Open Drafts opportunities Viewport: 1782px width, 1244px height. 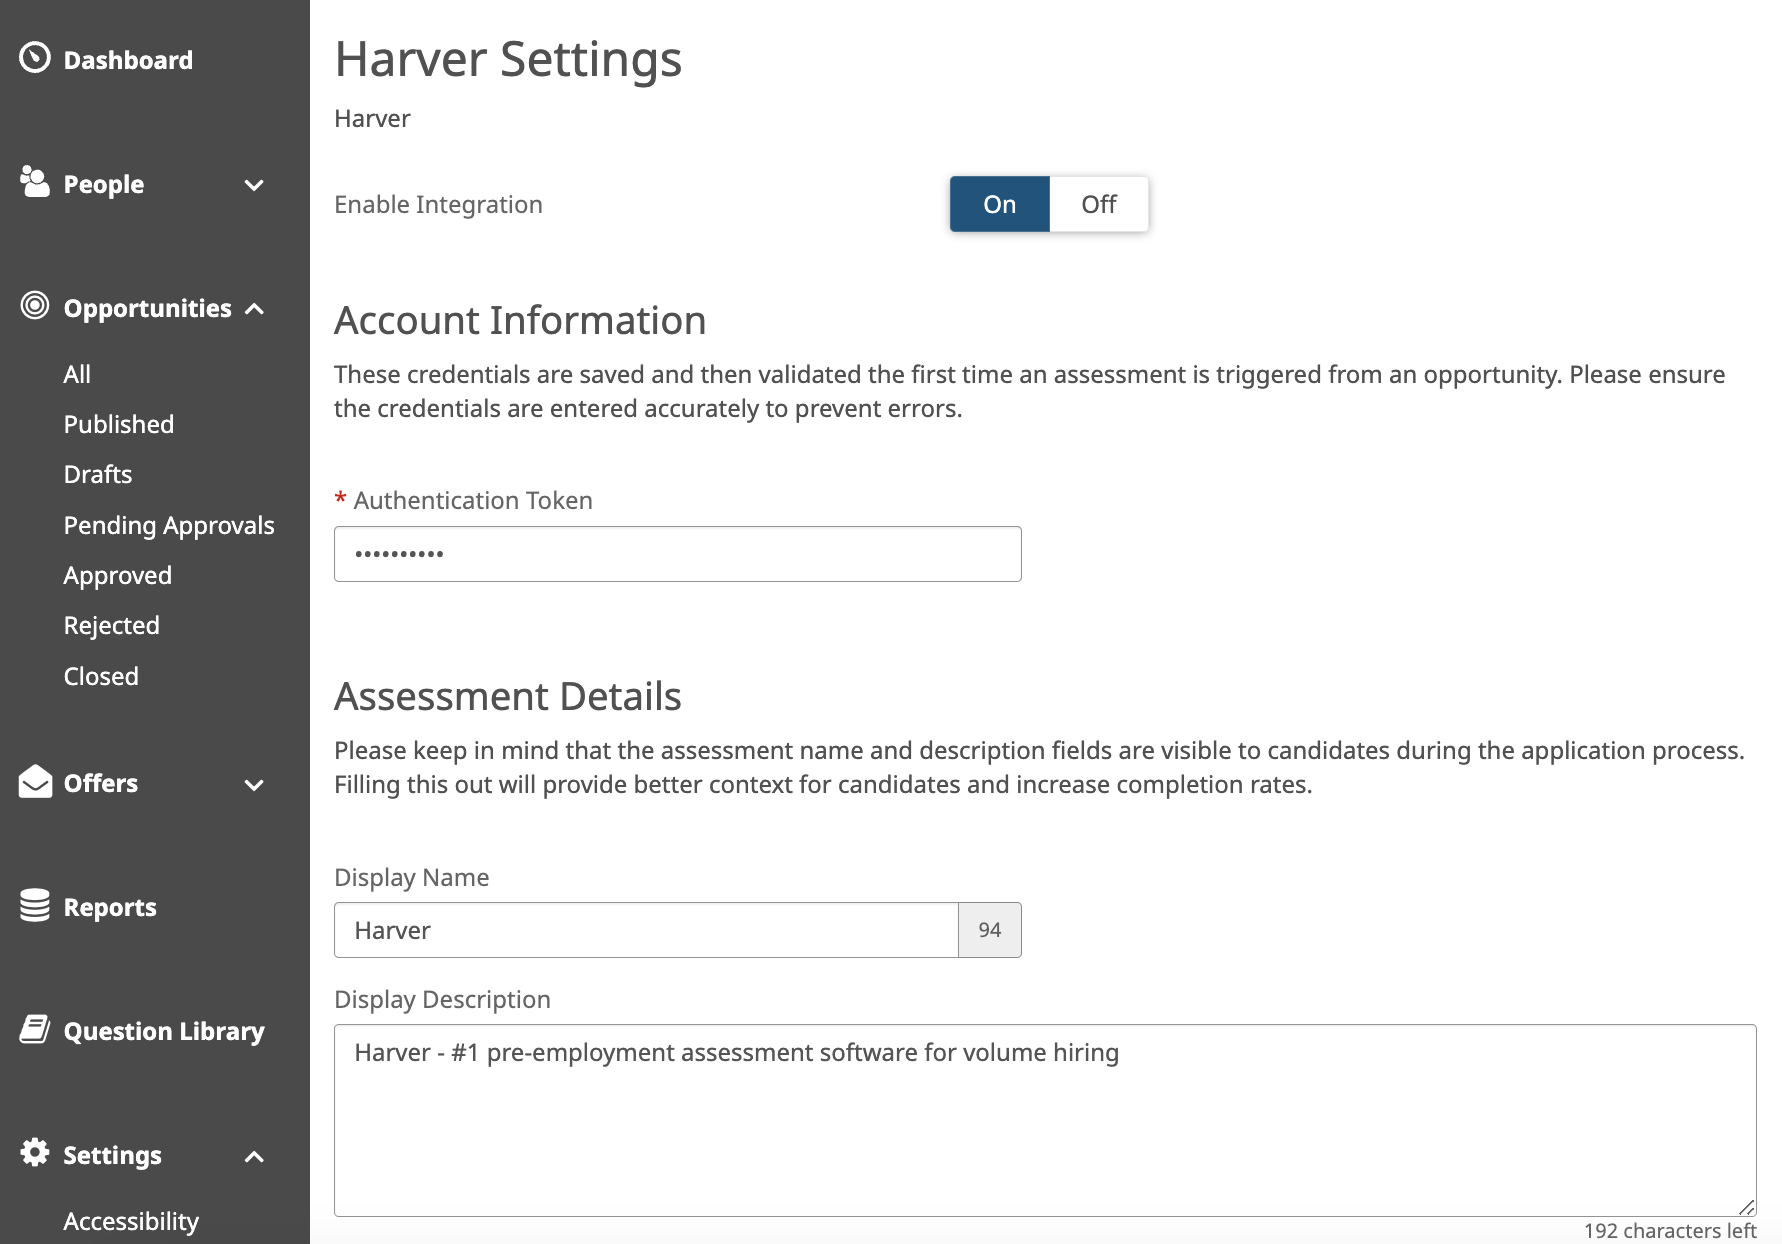tap(98, 474)
